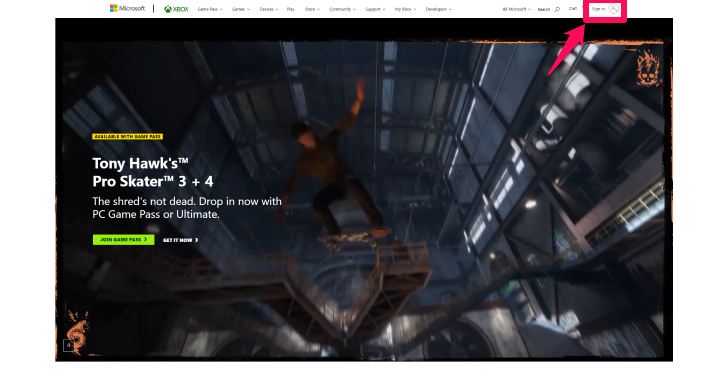Open the Play menu item
This screenshot has height=369, width=728.
click(x=291, y=9)
